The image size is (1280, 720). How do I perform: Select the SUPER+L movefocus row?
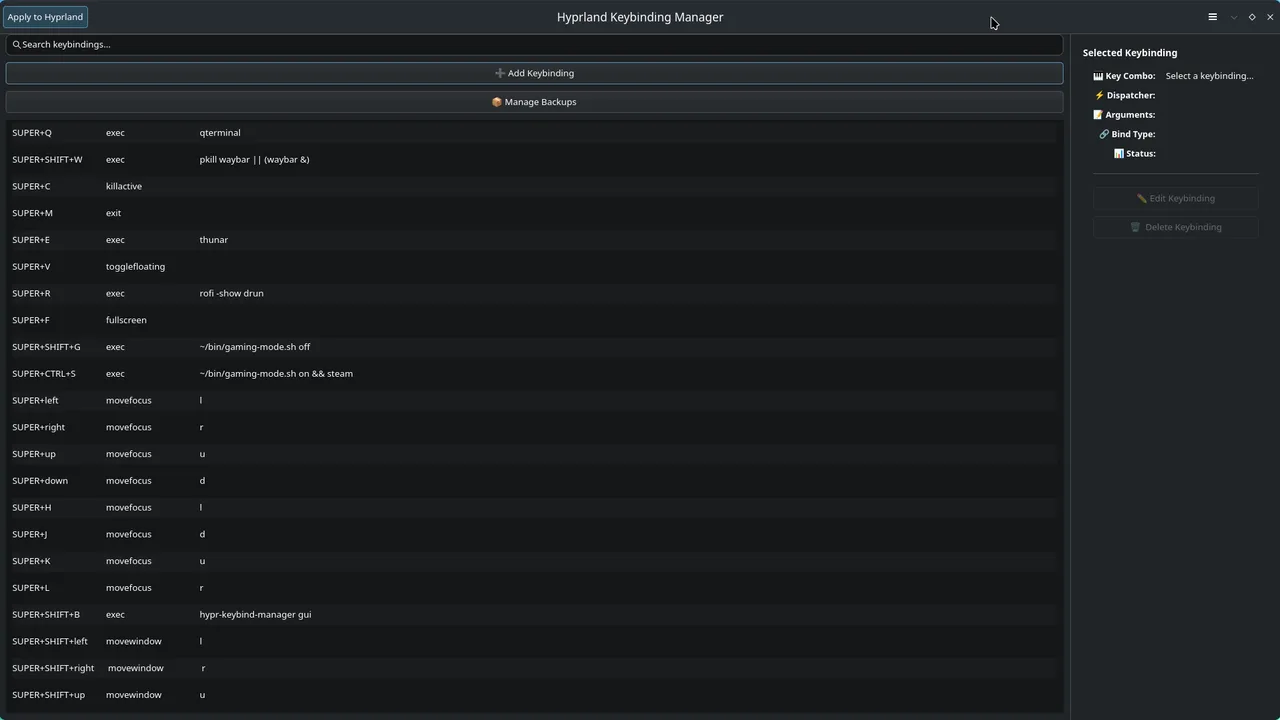point(532,588)
